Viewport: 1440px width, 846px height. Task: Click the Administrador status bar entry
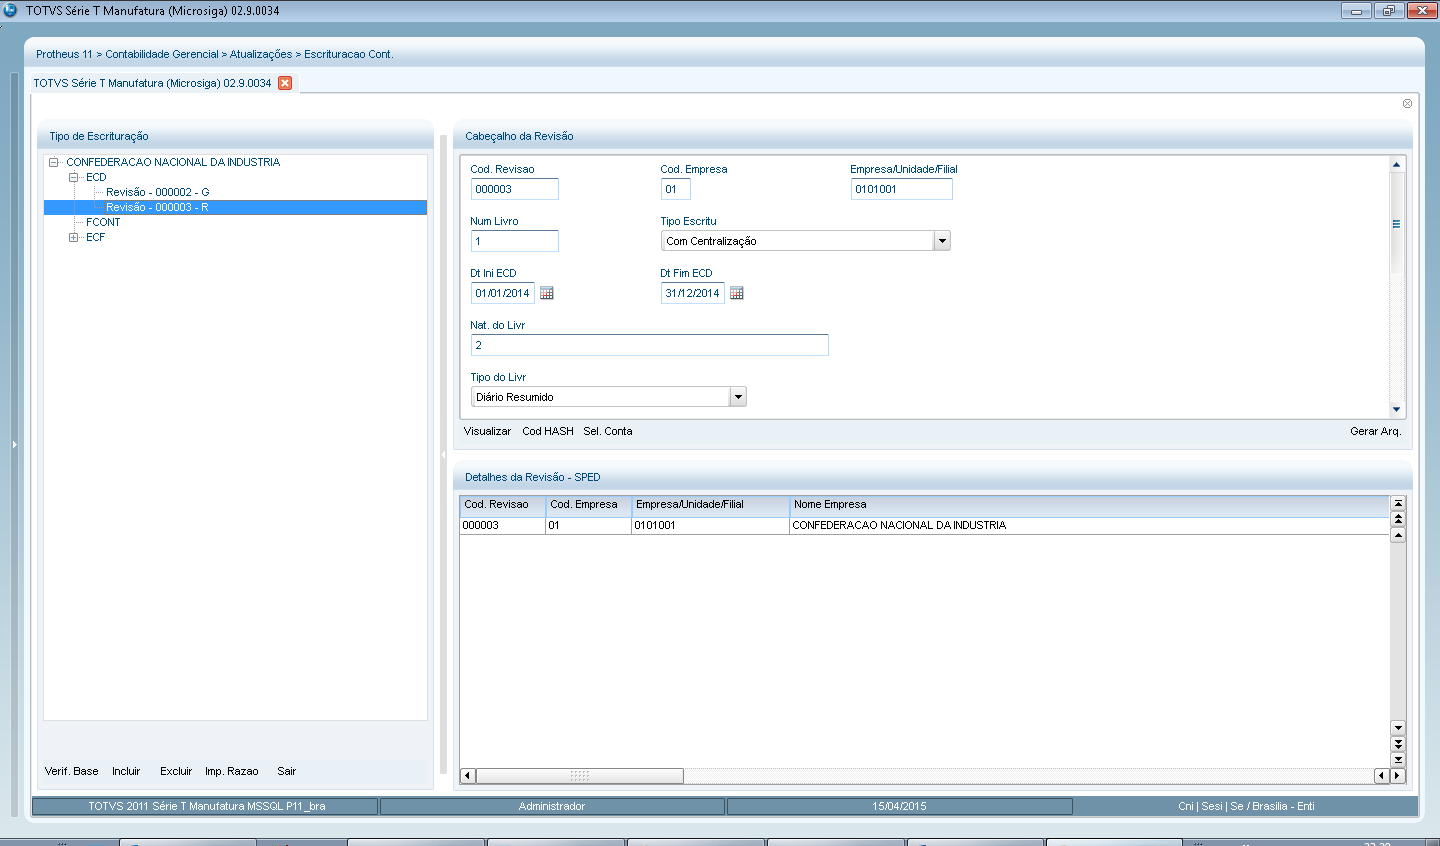(552, 806)
